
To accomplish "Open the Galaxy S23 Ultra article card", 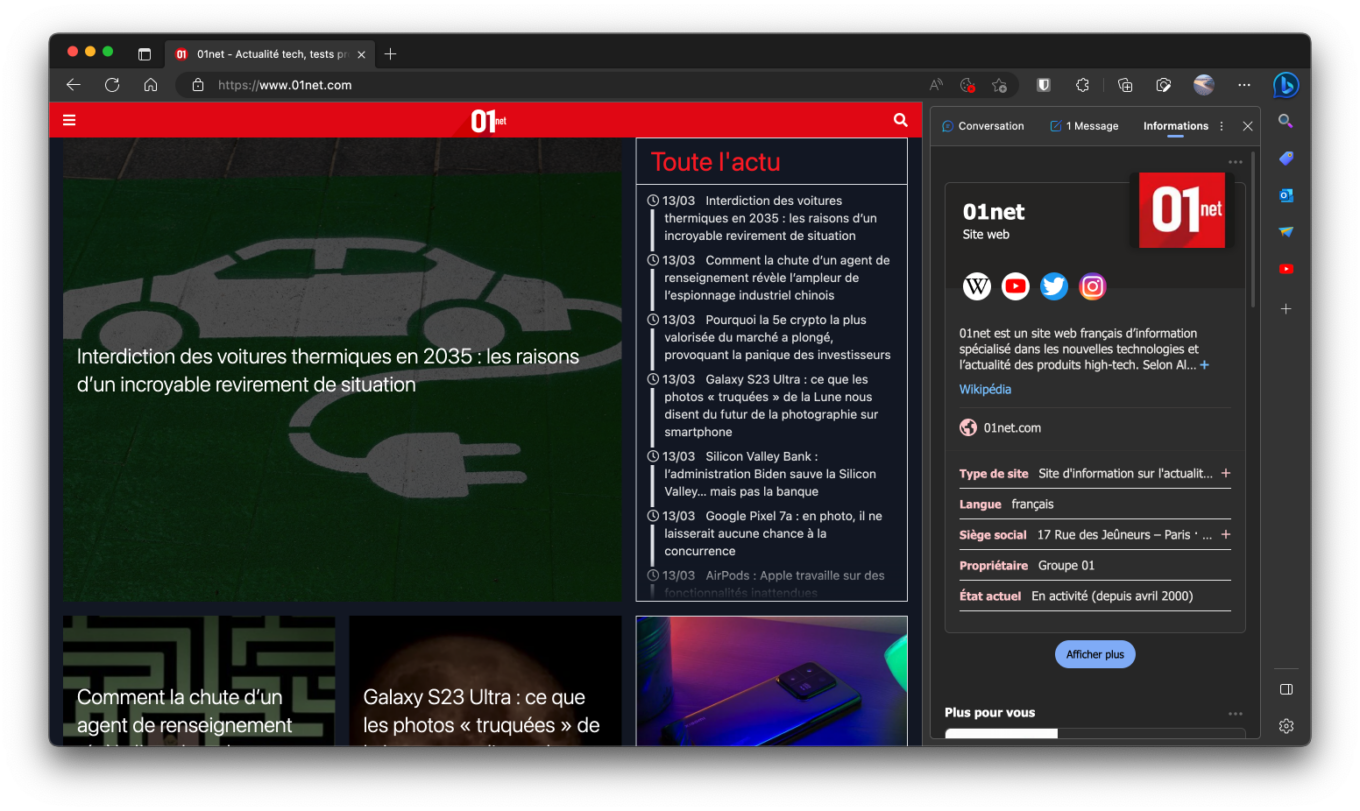I will pyautogui.click(x=485, y=680).
